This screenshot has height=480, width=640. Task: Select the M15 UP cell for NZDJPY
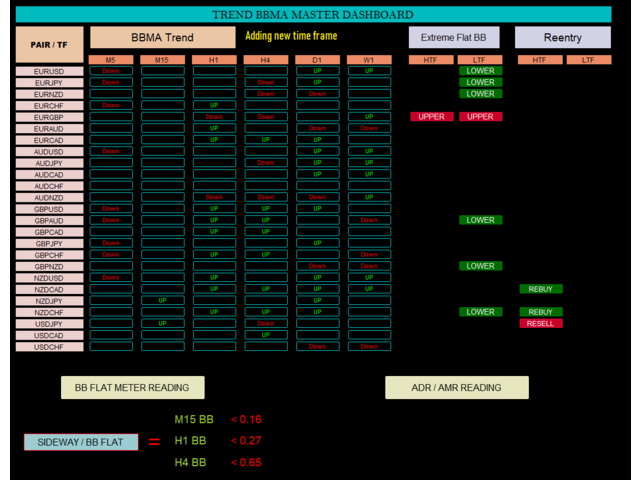[162, 301]
